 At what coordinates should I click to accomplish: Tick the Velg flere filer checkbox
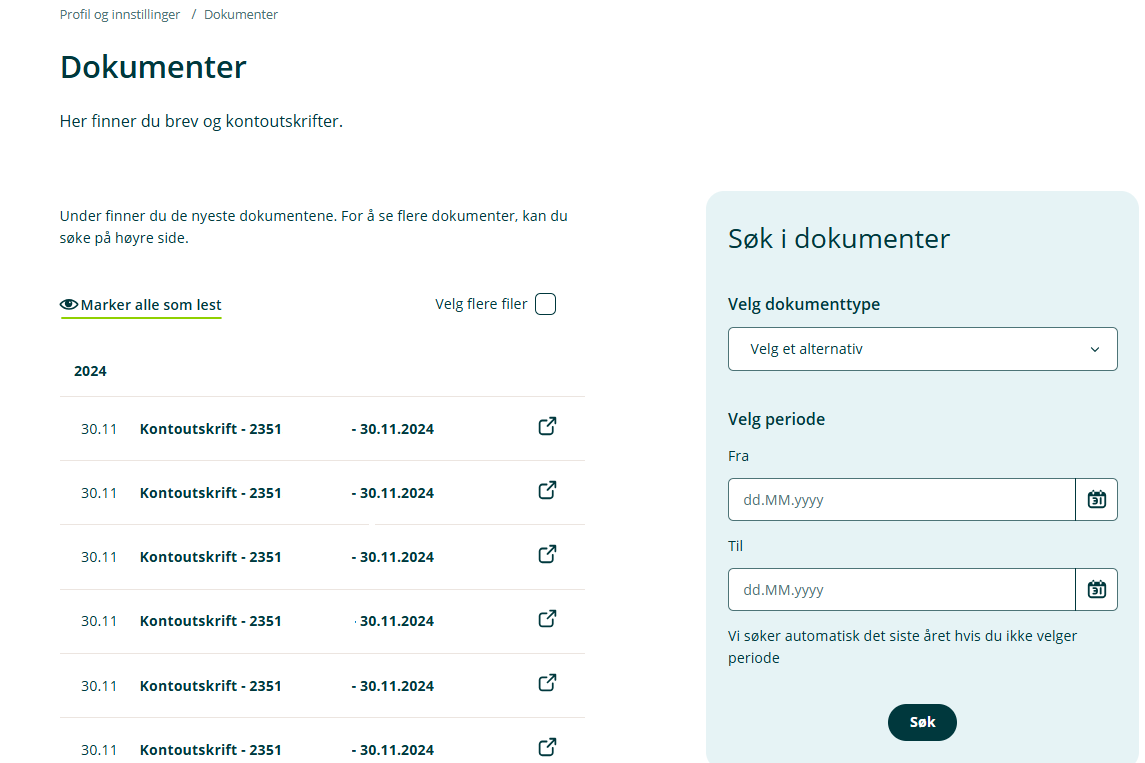[x=545, y=304]
